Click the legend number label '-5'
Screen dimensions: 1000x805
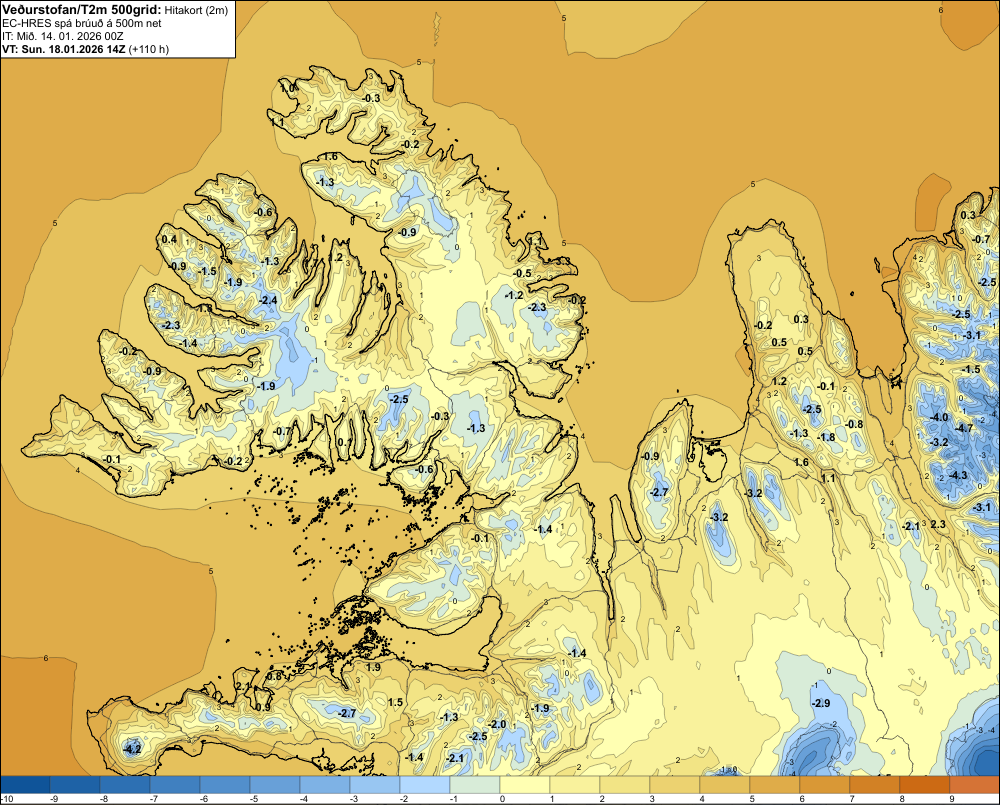click(253, 799)
